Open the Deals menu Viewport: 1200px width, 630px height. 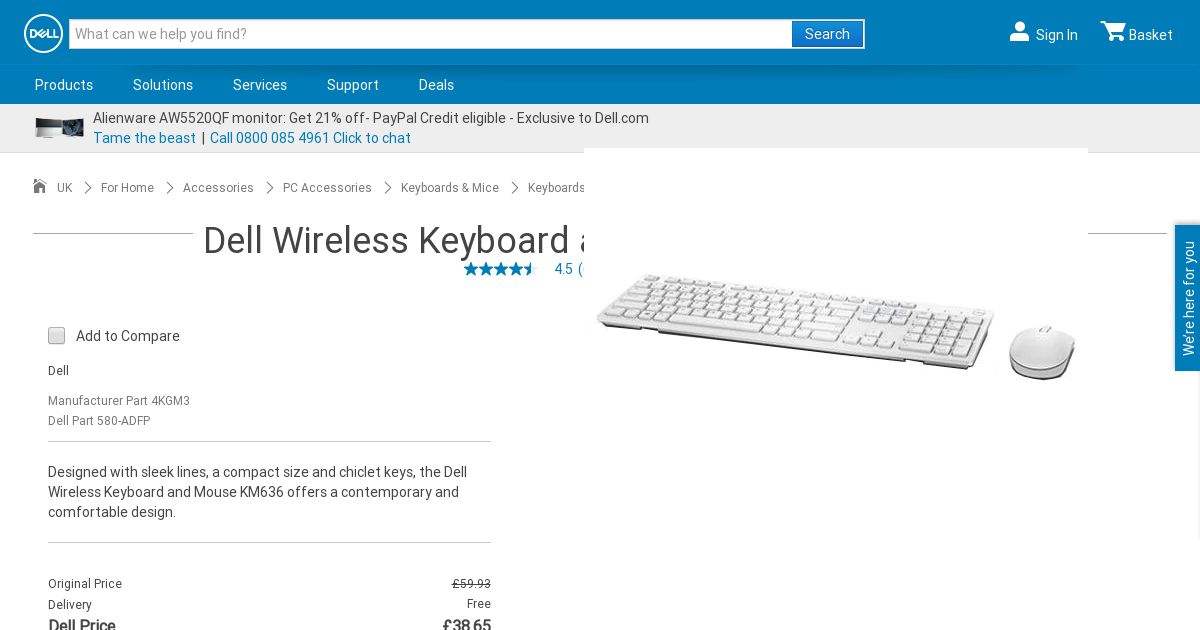436,85
